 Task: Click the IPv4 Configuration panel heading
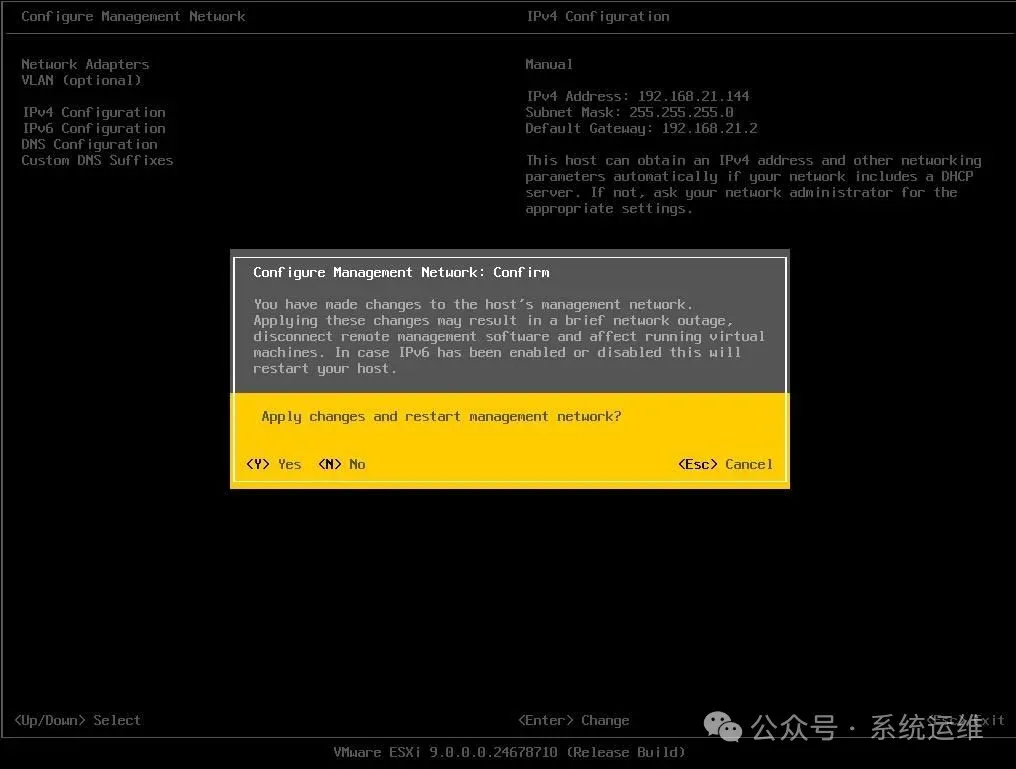tap(597, 16)
